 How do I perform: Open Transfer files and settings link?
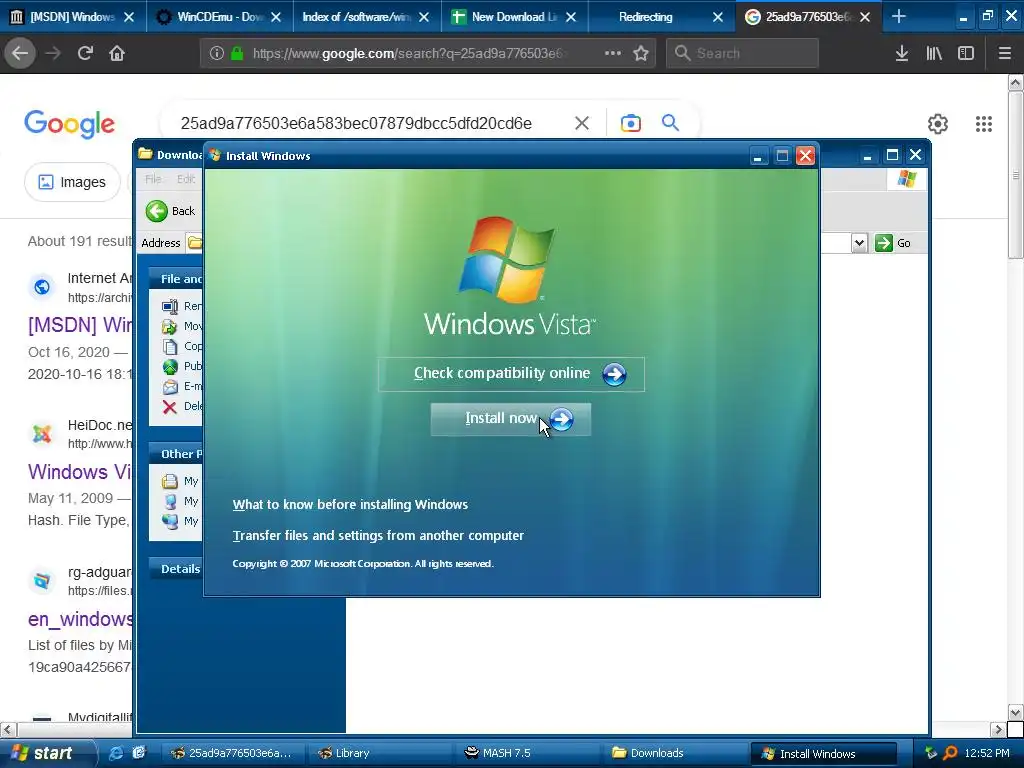378,536
